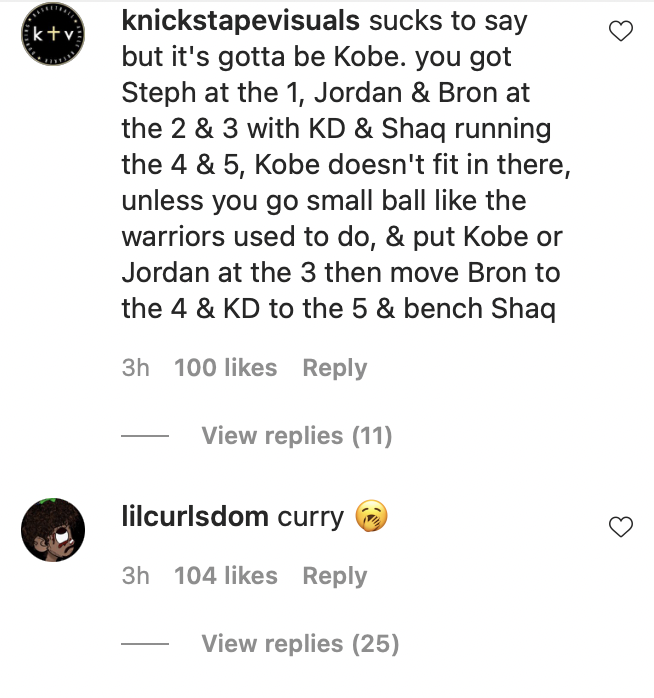The height and width of the screenshot is (698, 654).
Task: Click the word curry in lilcurlsdom's comment
Action: [x=310, y=518]
